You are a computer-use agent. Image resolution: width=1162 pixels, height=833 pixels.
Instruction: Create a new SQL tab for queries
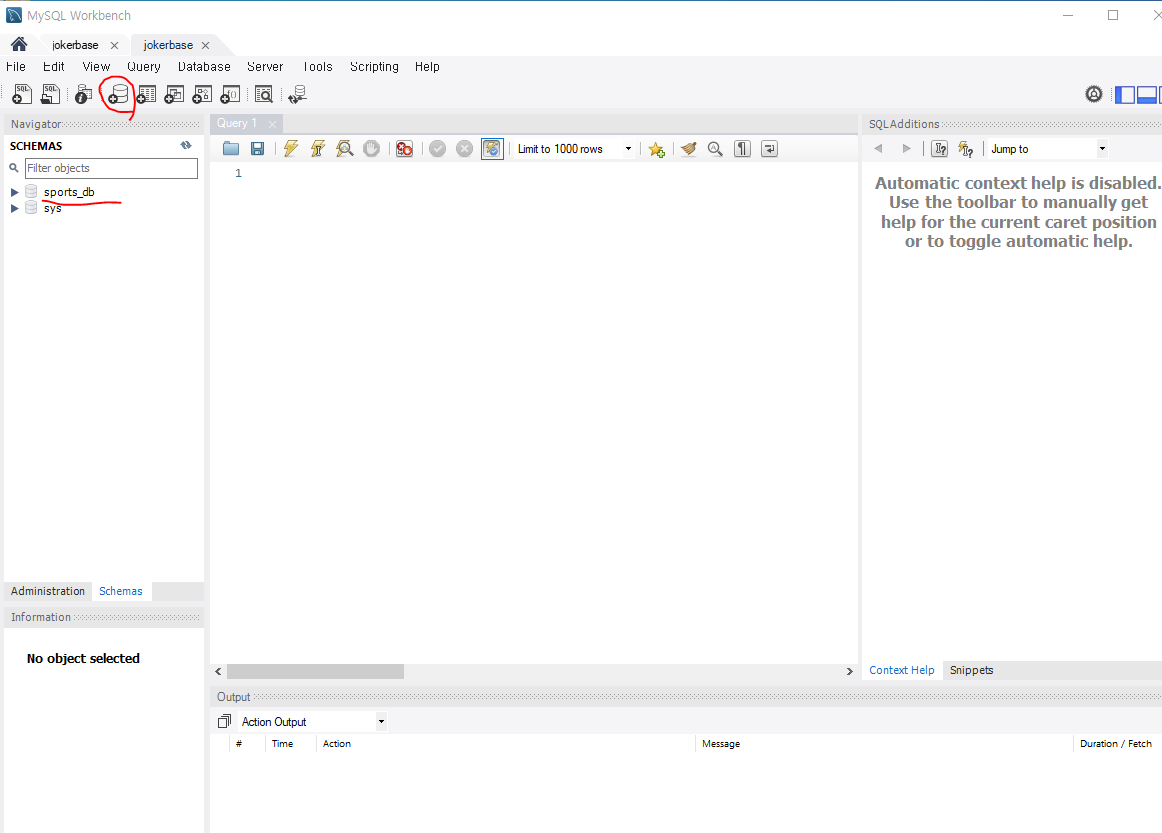(22, 94)
